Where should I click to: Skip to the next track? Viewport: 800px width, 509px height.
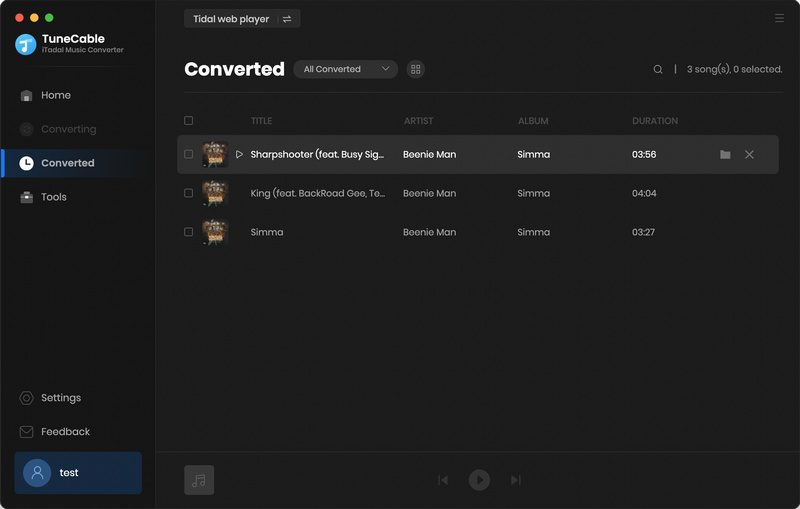tap(516, 480)
